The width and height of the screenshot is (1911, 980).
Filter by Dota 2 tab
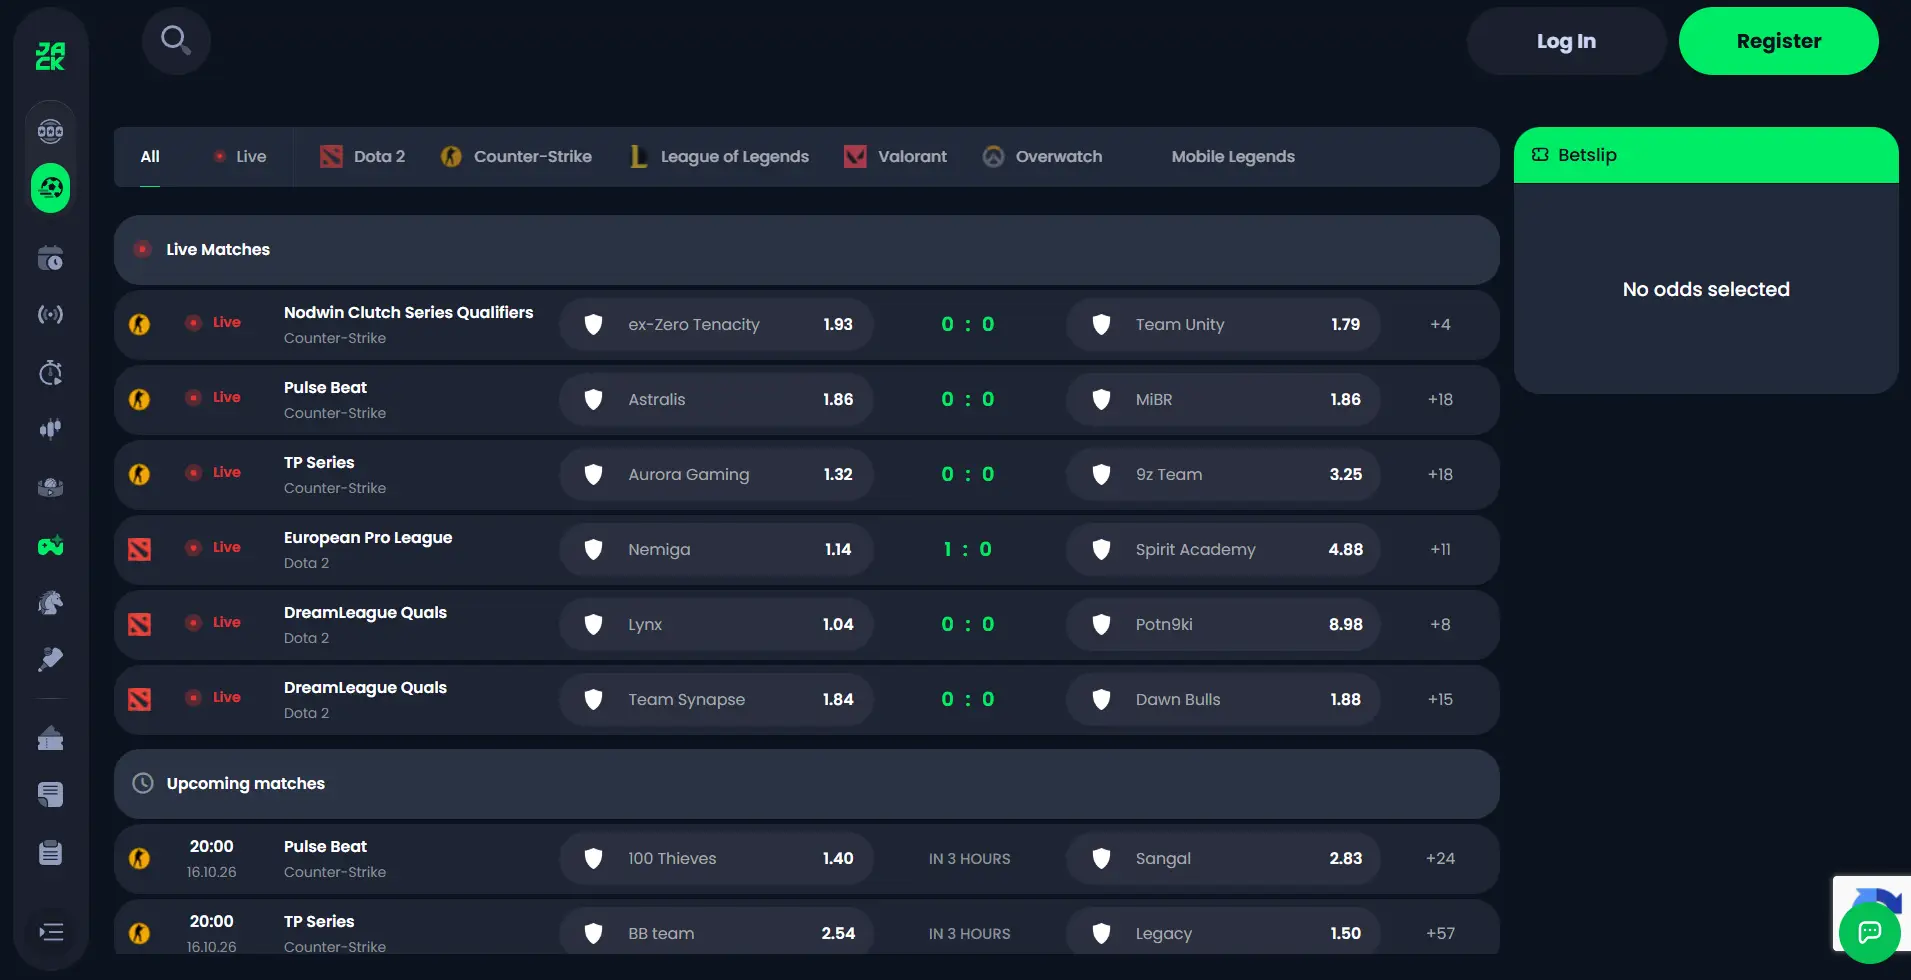click(363, 157)
